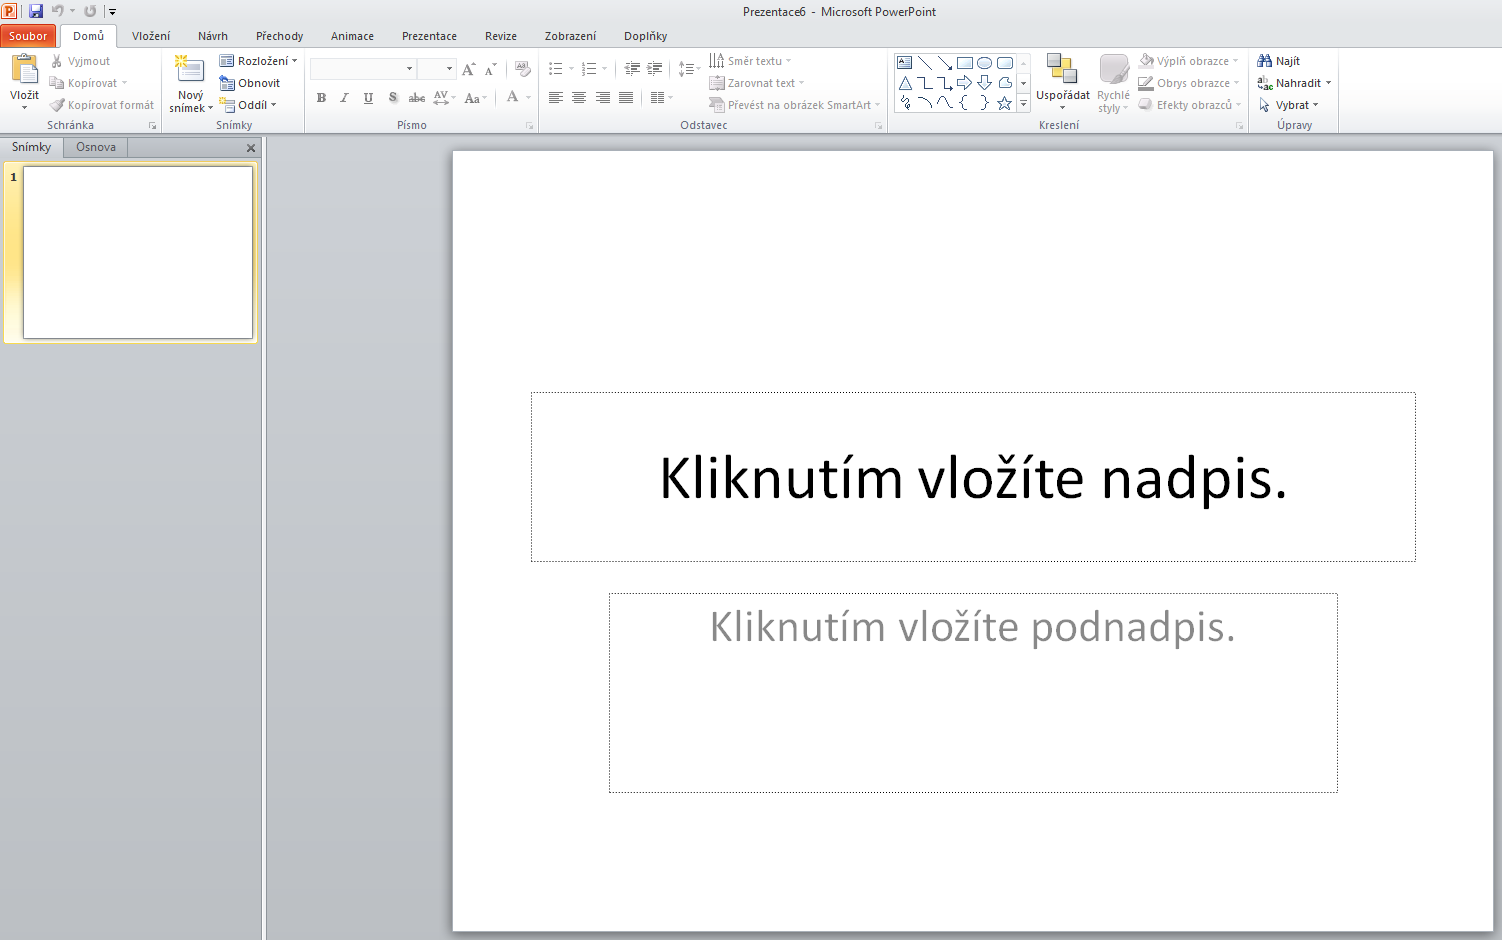Screen dimensions: 1502x940
Task: Align text left in the Odstavec group
Action: (x=556, y=98)
